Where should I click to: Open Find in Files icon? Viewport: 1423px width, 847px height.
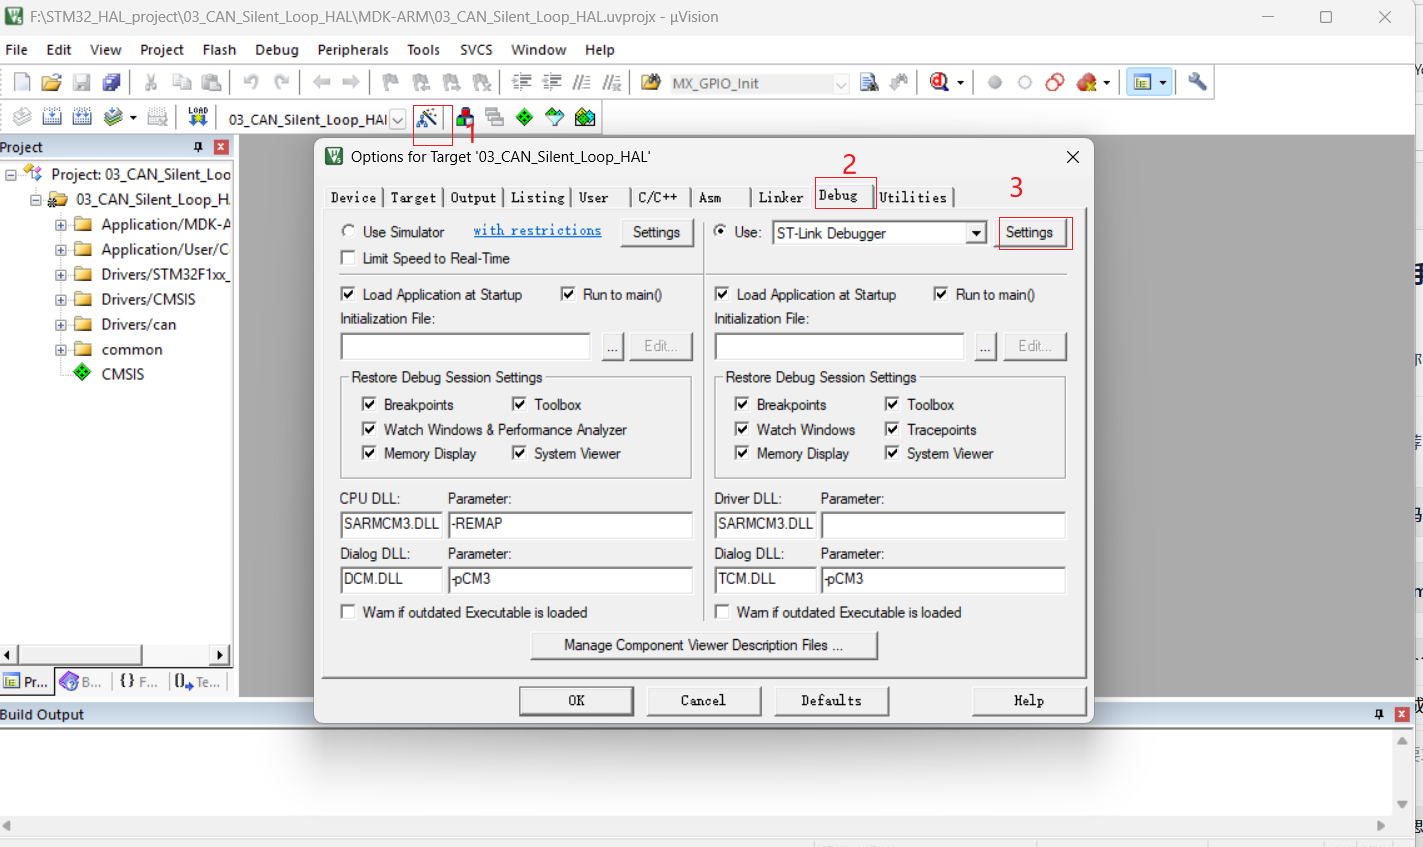tap(651, 83)
